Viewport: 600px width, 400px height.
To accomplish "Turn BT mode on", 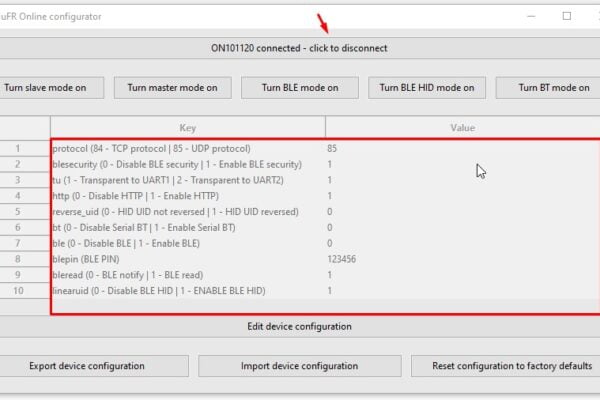I will coord(549,88).
